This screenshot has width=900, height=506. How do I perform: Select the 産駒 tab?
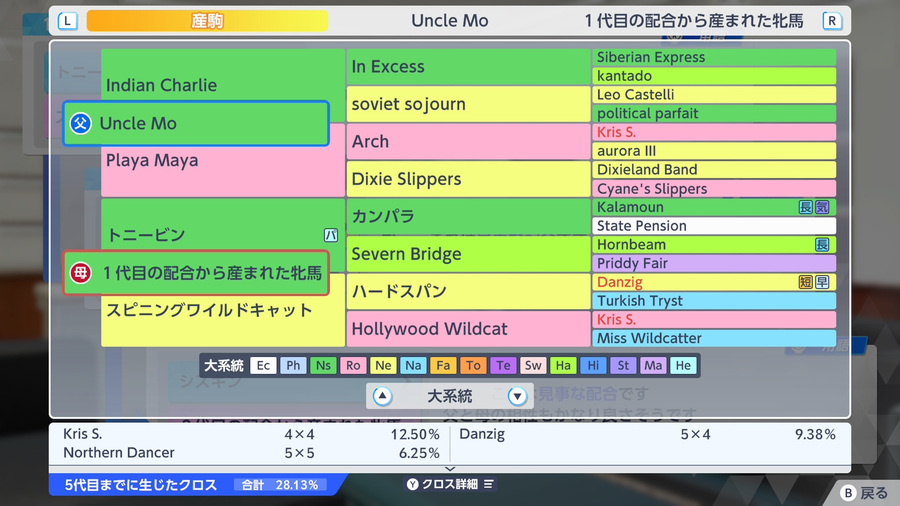[207, 21]
